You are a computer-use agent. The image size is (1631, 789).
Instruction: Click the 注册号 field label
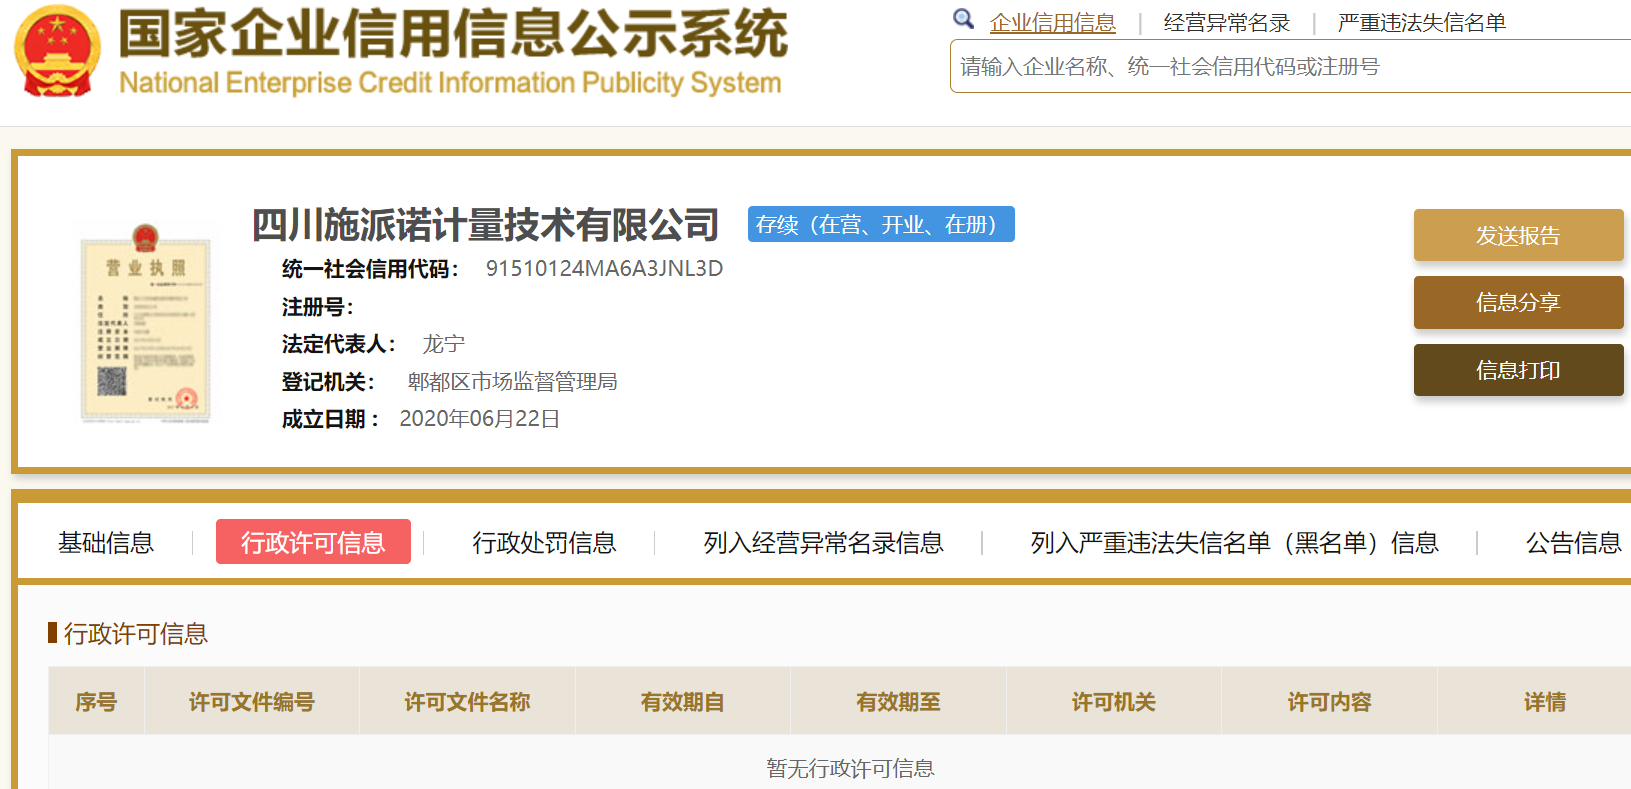[x=317, y=307]
